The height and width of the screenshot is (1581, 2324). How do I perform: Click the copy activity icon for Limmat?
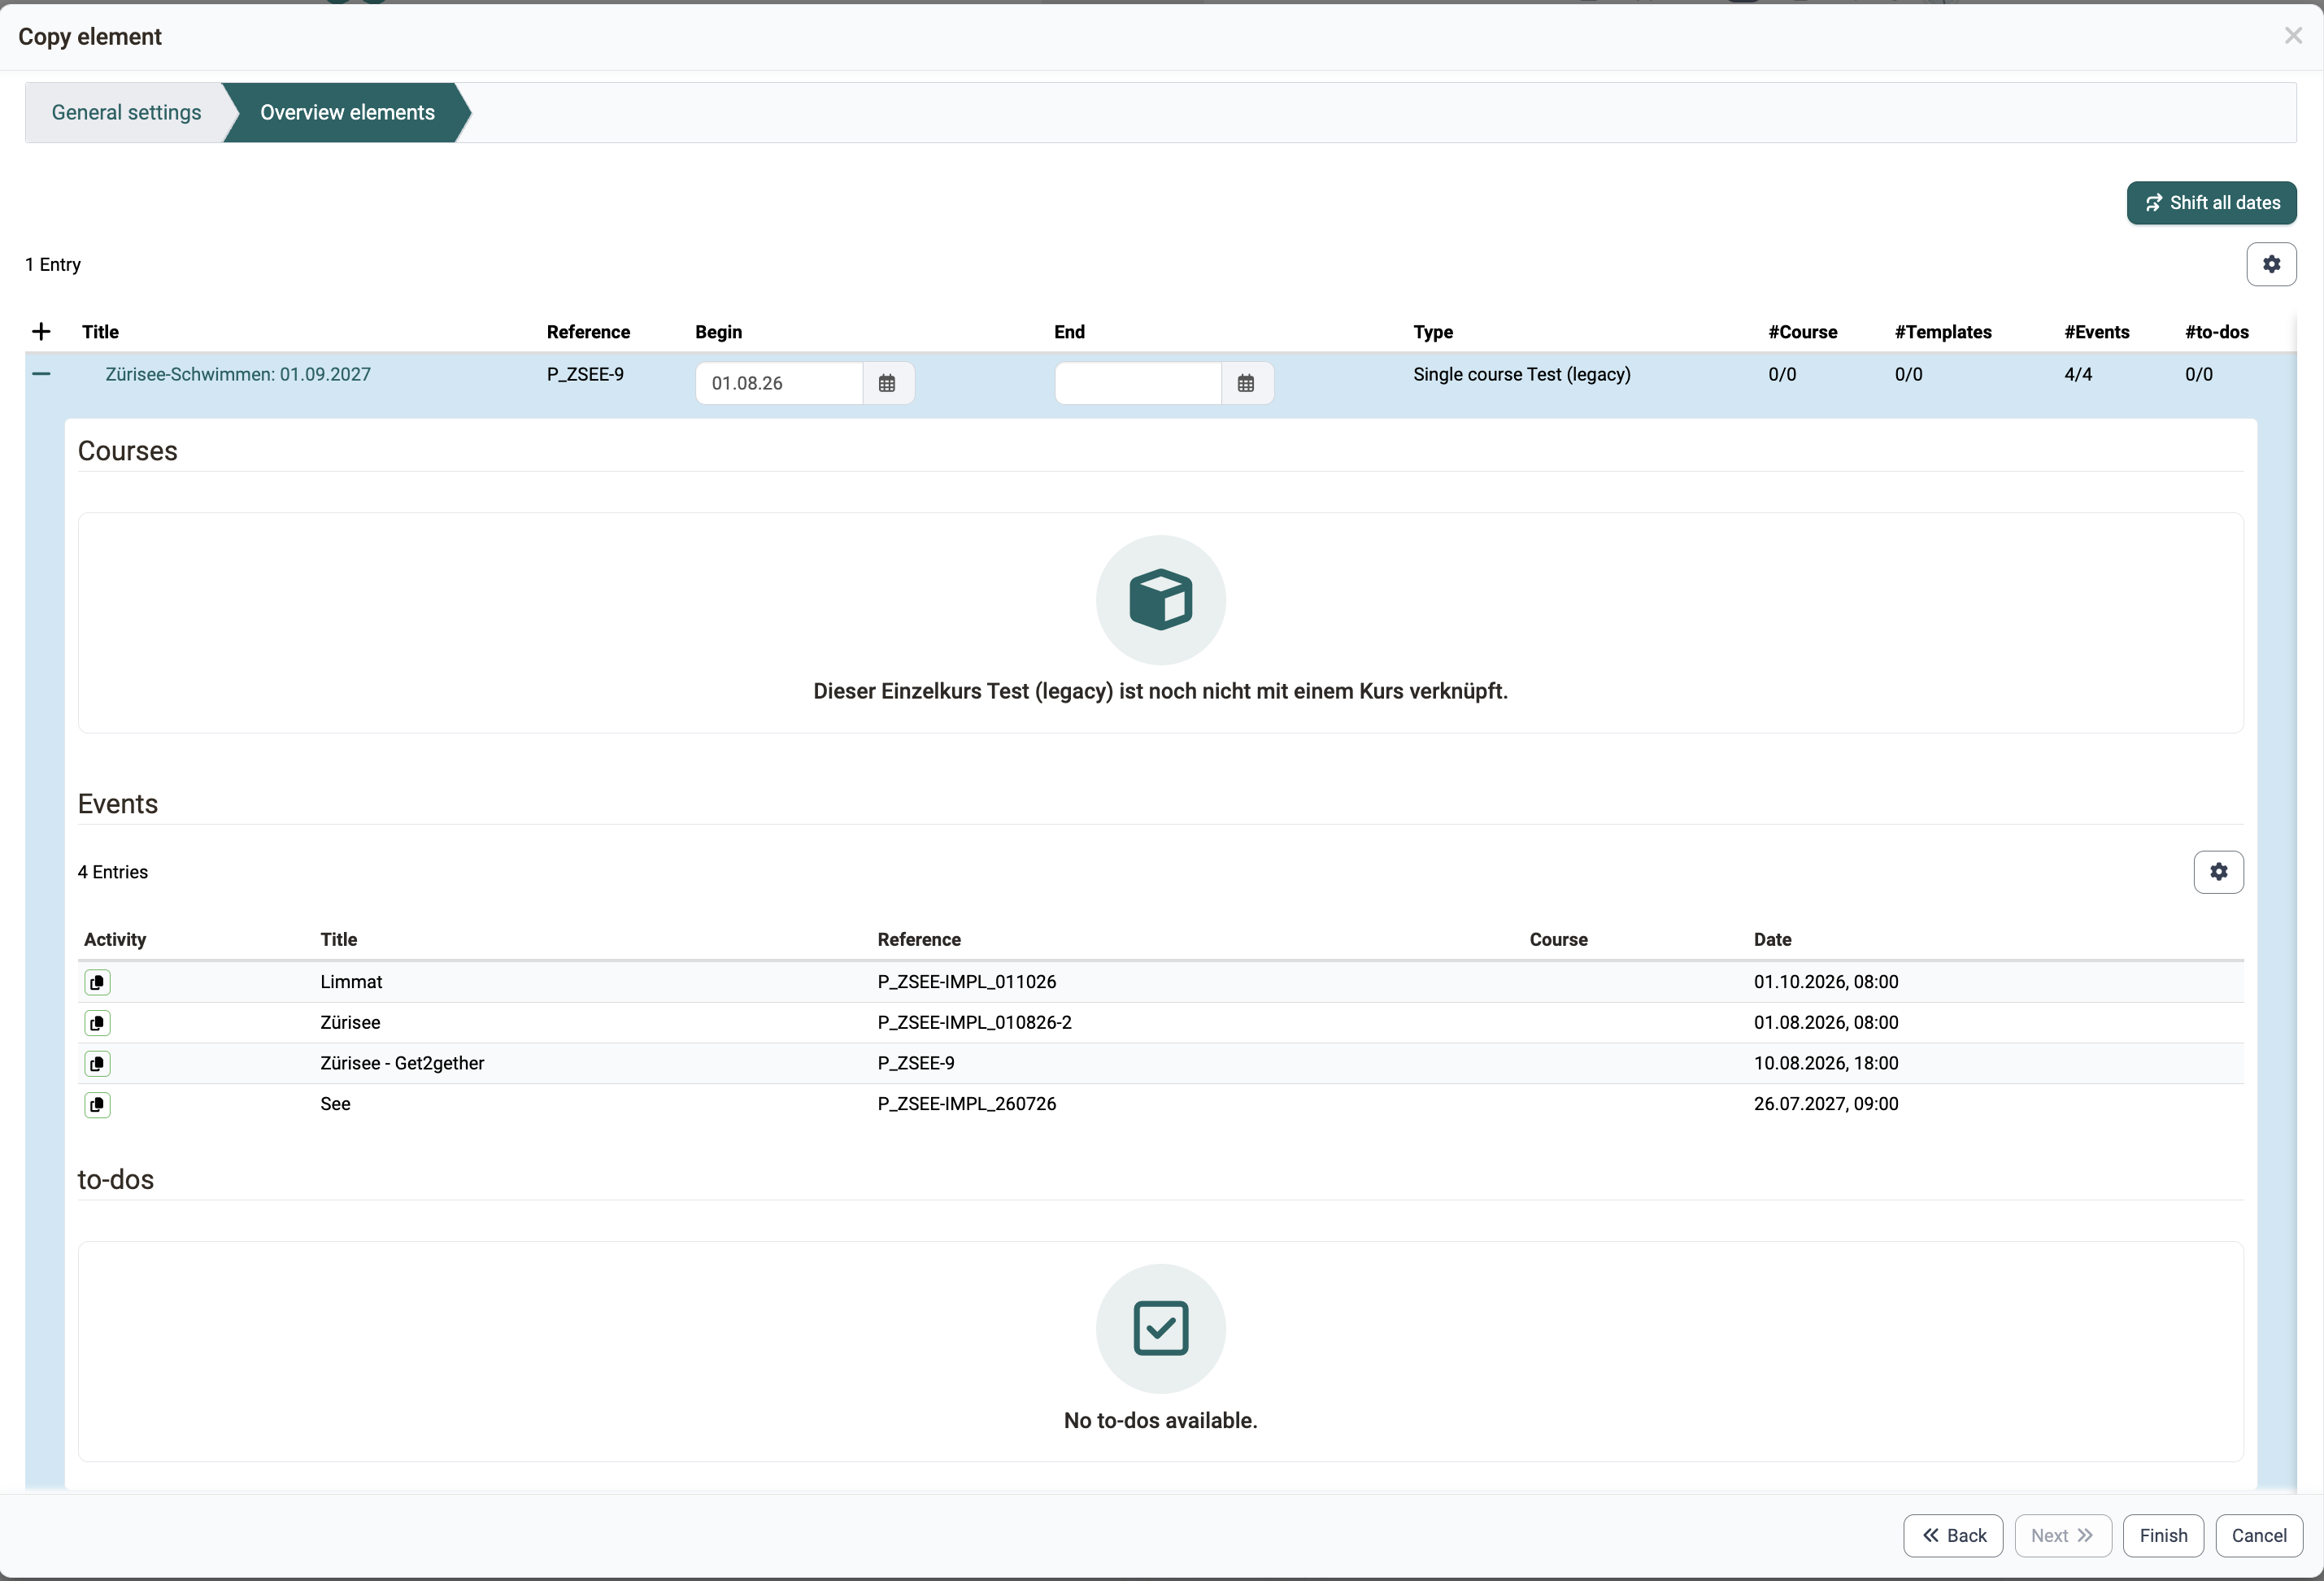click(97, 982)
